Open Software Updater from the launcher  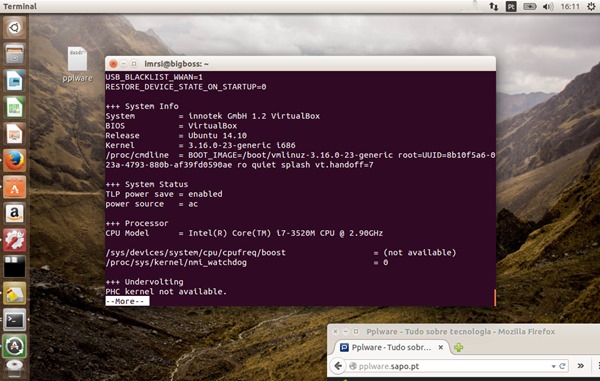coord(15,346)
